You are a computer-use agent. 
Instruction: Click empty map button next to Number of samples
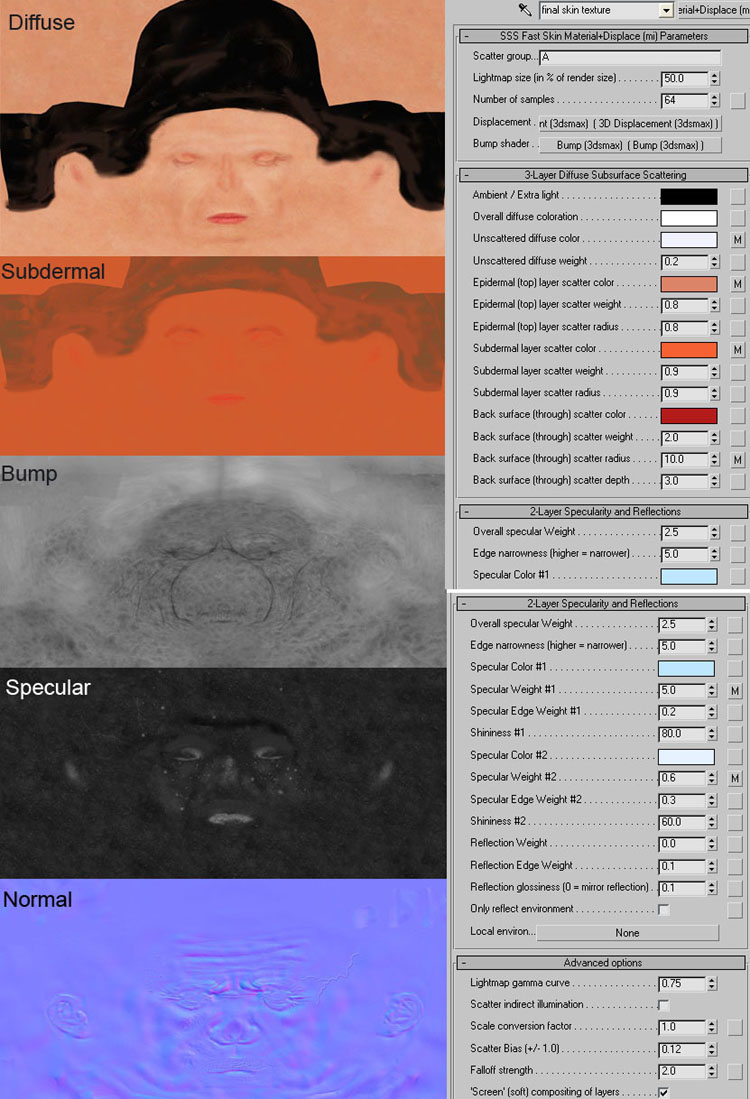(737, 100)
